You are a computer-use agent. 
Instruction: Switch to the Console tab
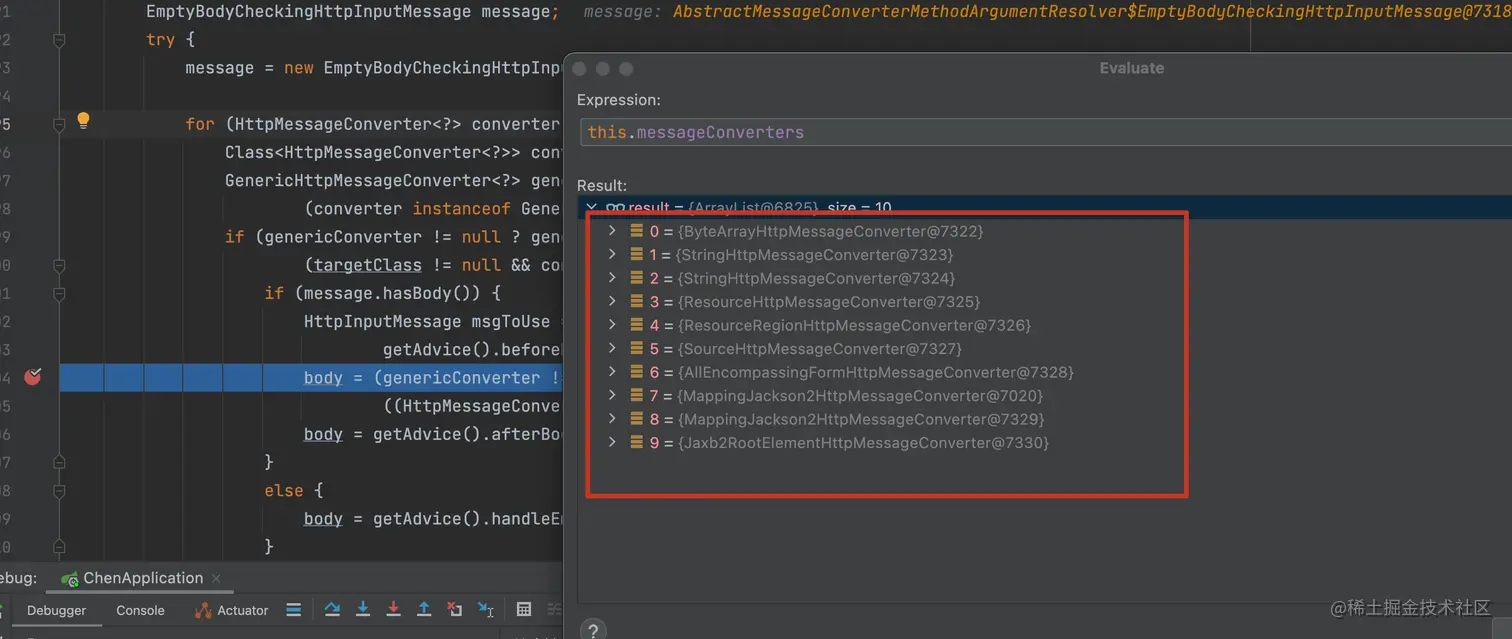140,610
